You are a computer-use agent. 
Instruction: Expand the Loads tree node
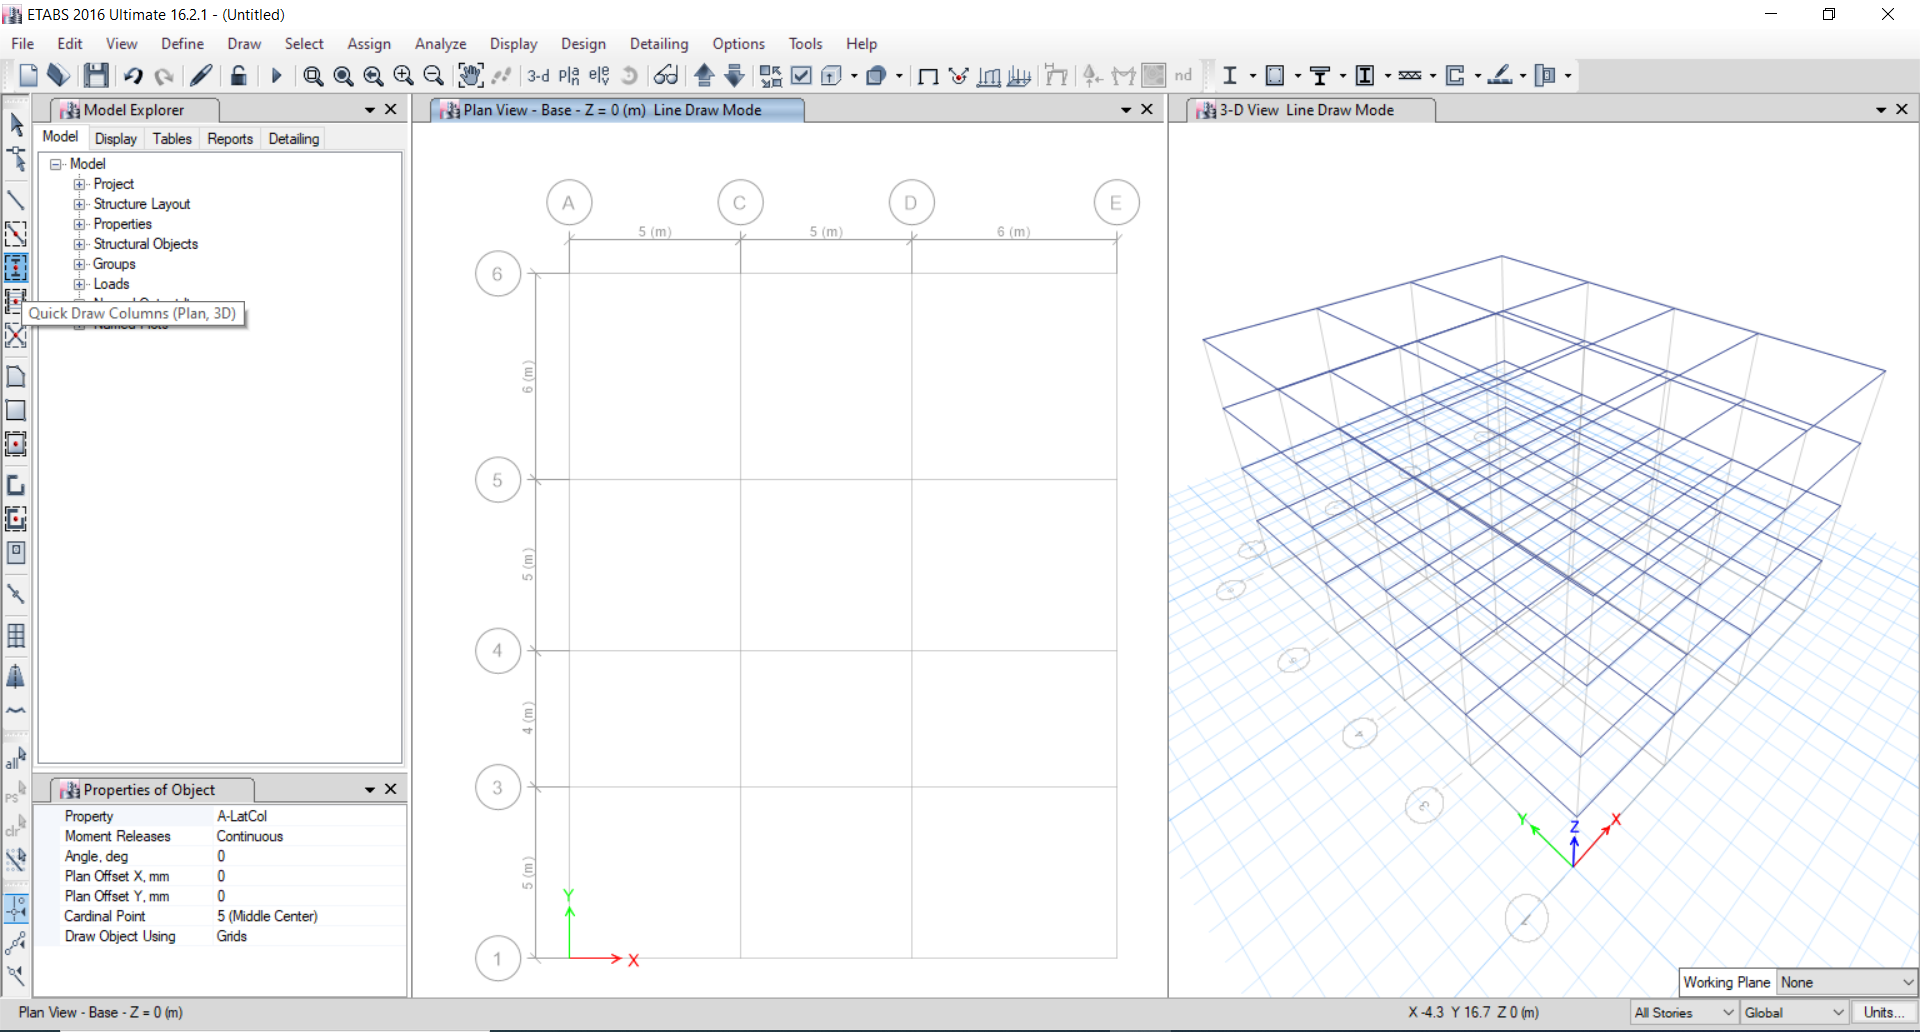(80, 284)
